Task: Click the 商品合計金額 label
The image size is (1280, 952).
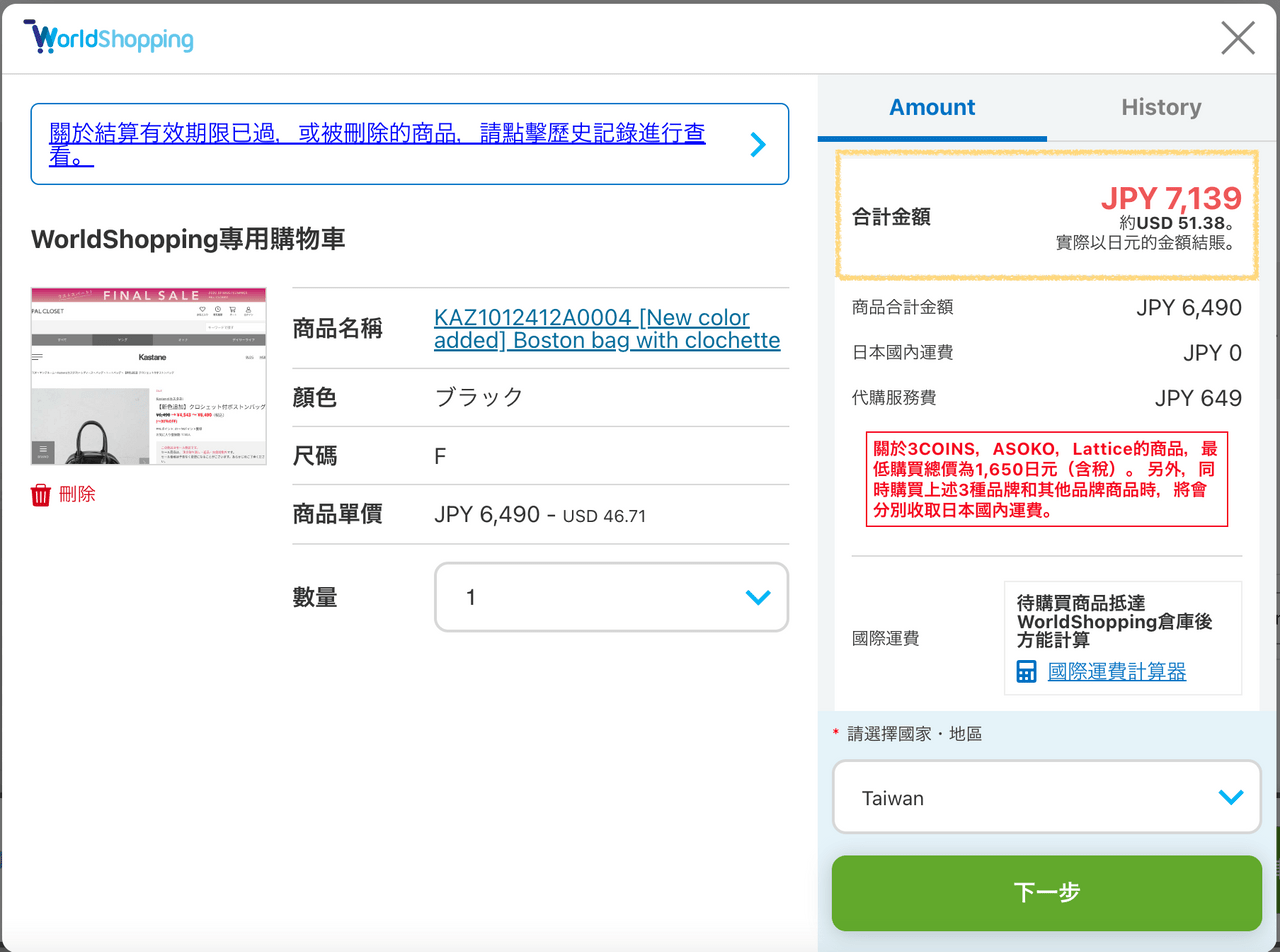Action: tap(902, 307)
